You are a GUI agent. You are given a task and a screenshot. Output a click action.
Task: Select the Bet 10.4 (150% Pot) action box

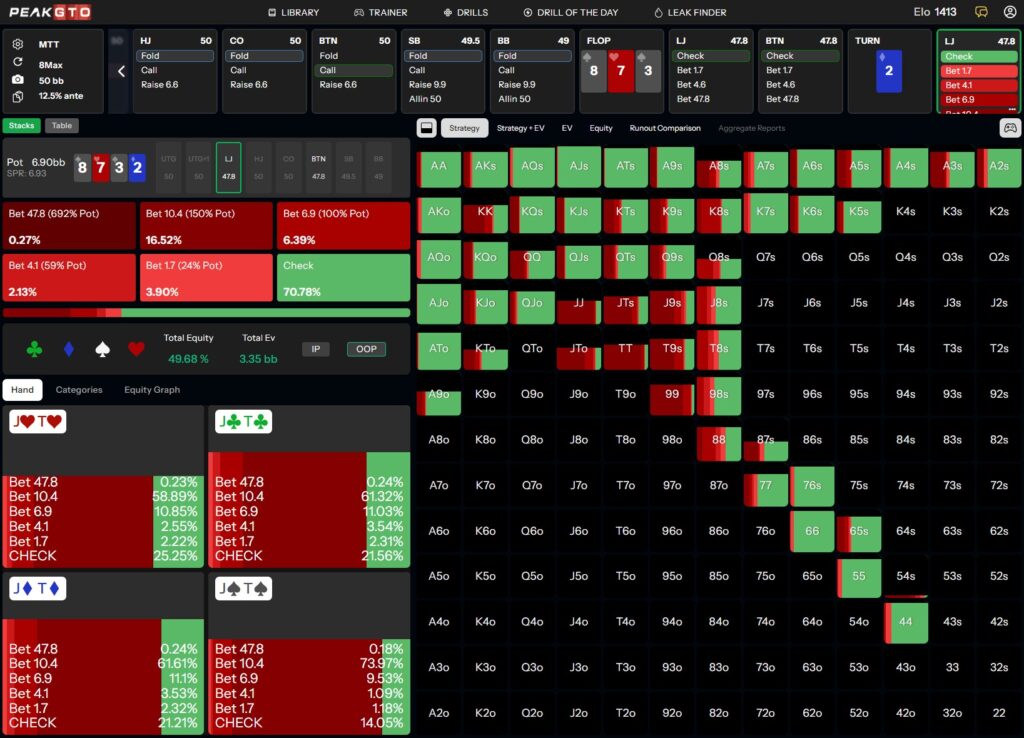(x=205, y=226)
